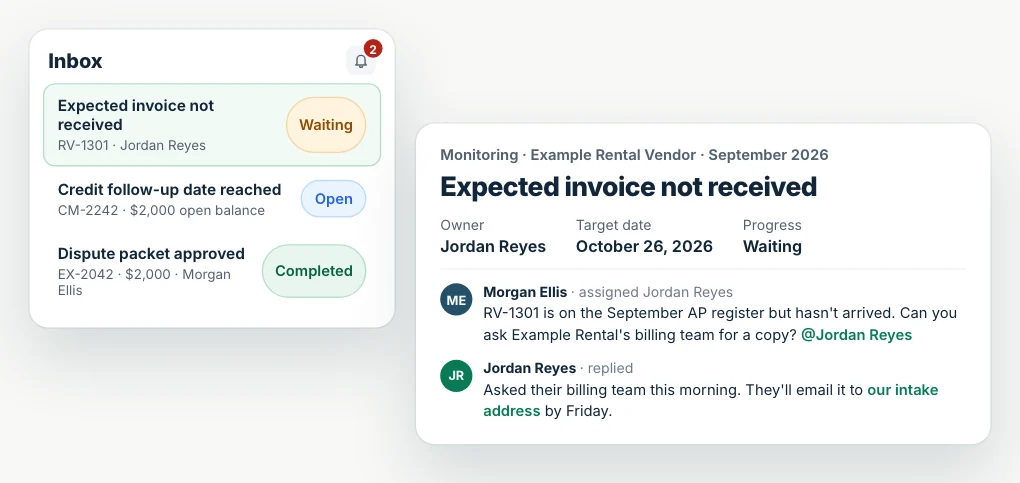Click the ME avatar for Morgan Ellis

(456, 299)
